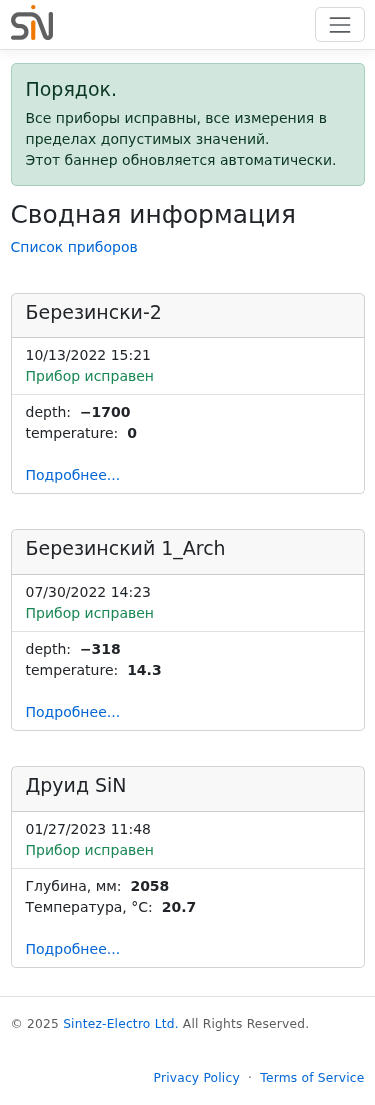Open the Privacy Policy link
This screenshot has width=375, height=1105.
(x=197, y=1078)
